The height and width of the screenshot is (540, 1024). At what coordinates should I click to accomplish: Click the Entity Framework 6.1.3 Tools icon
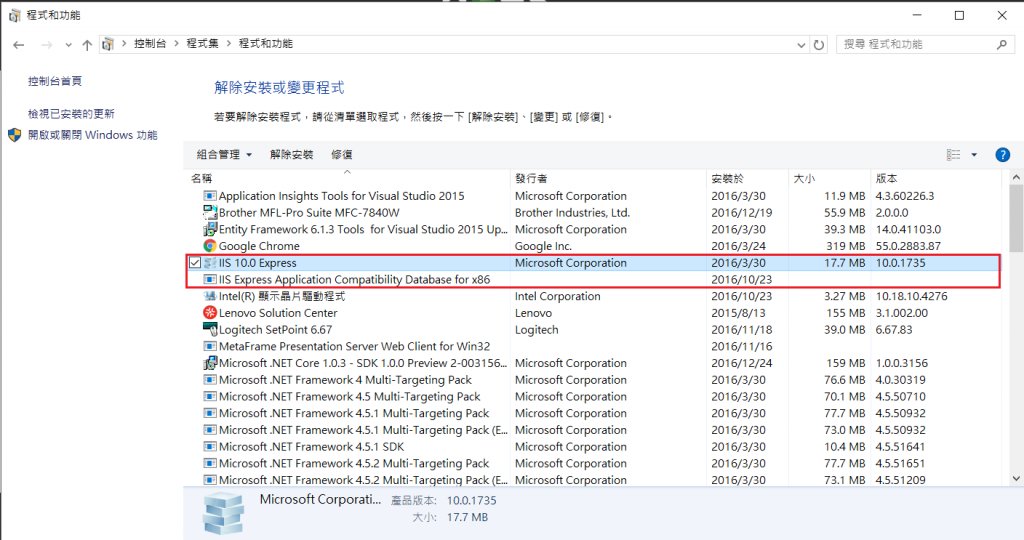(210, 229)
